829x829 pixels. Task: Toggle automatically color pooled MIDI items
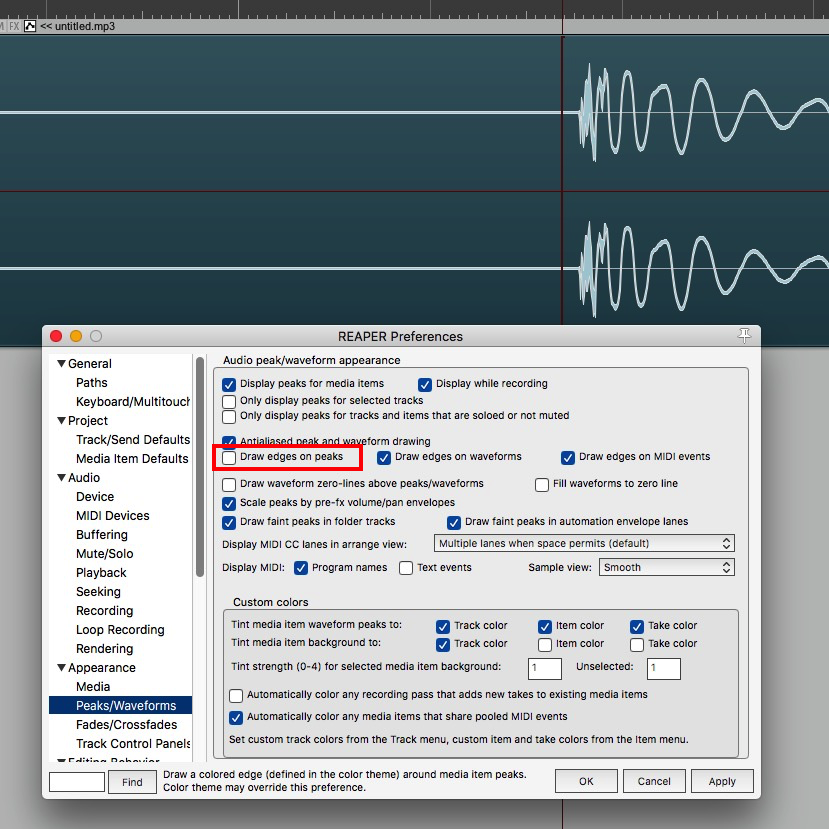pyautogui.click(x=236, y=717)
